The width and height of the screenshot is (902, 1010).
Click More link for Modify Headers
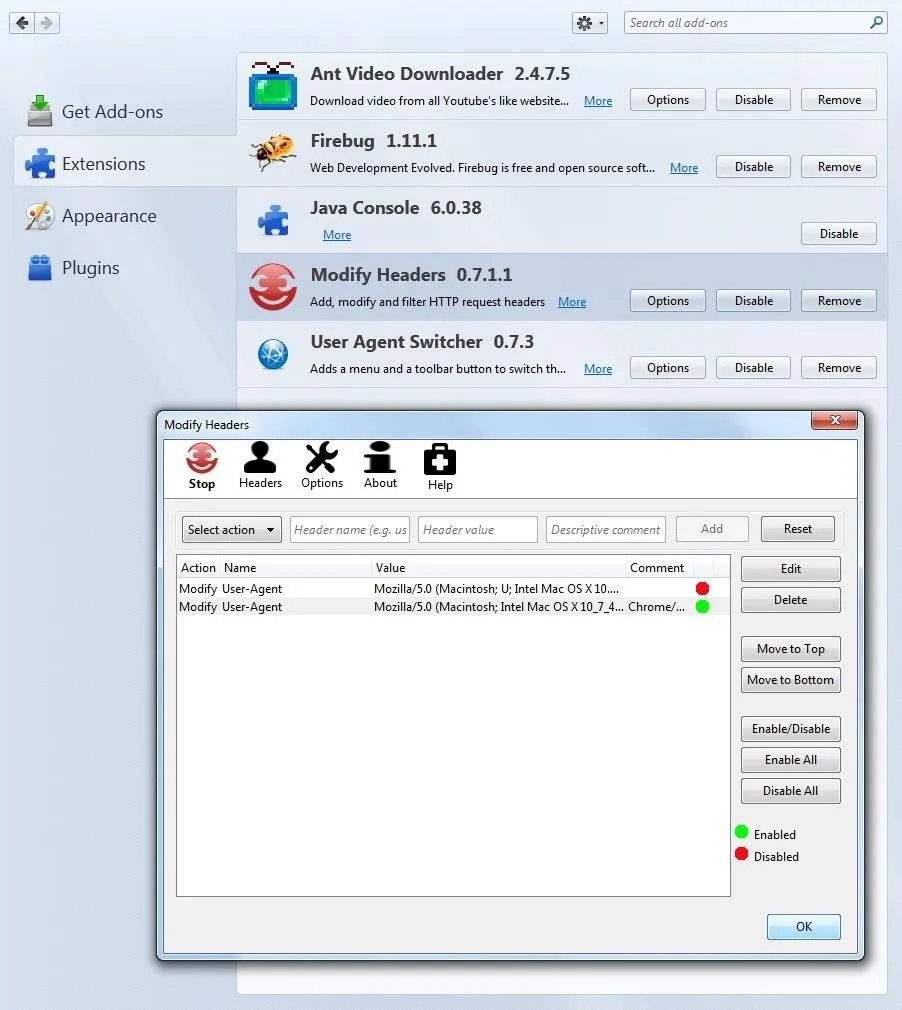[572, 302]
